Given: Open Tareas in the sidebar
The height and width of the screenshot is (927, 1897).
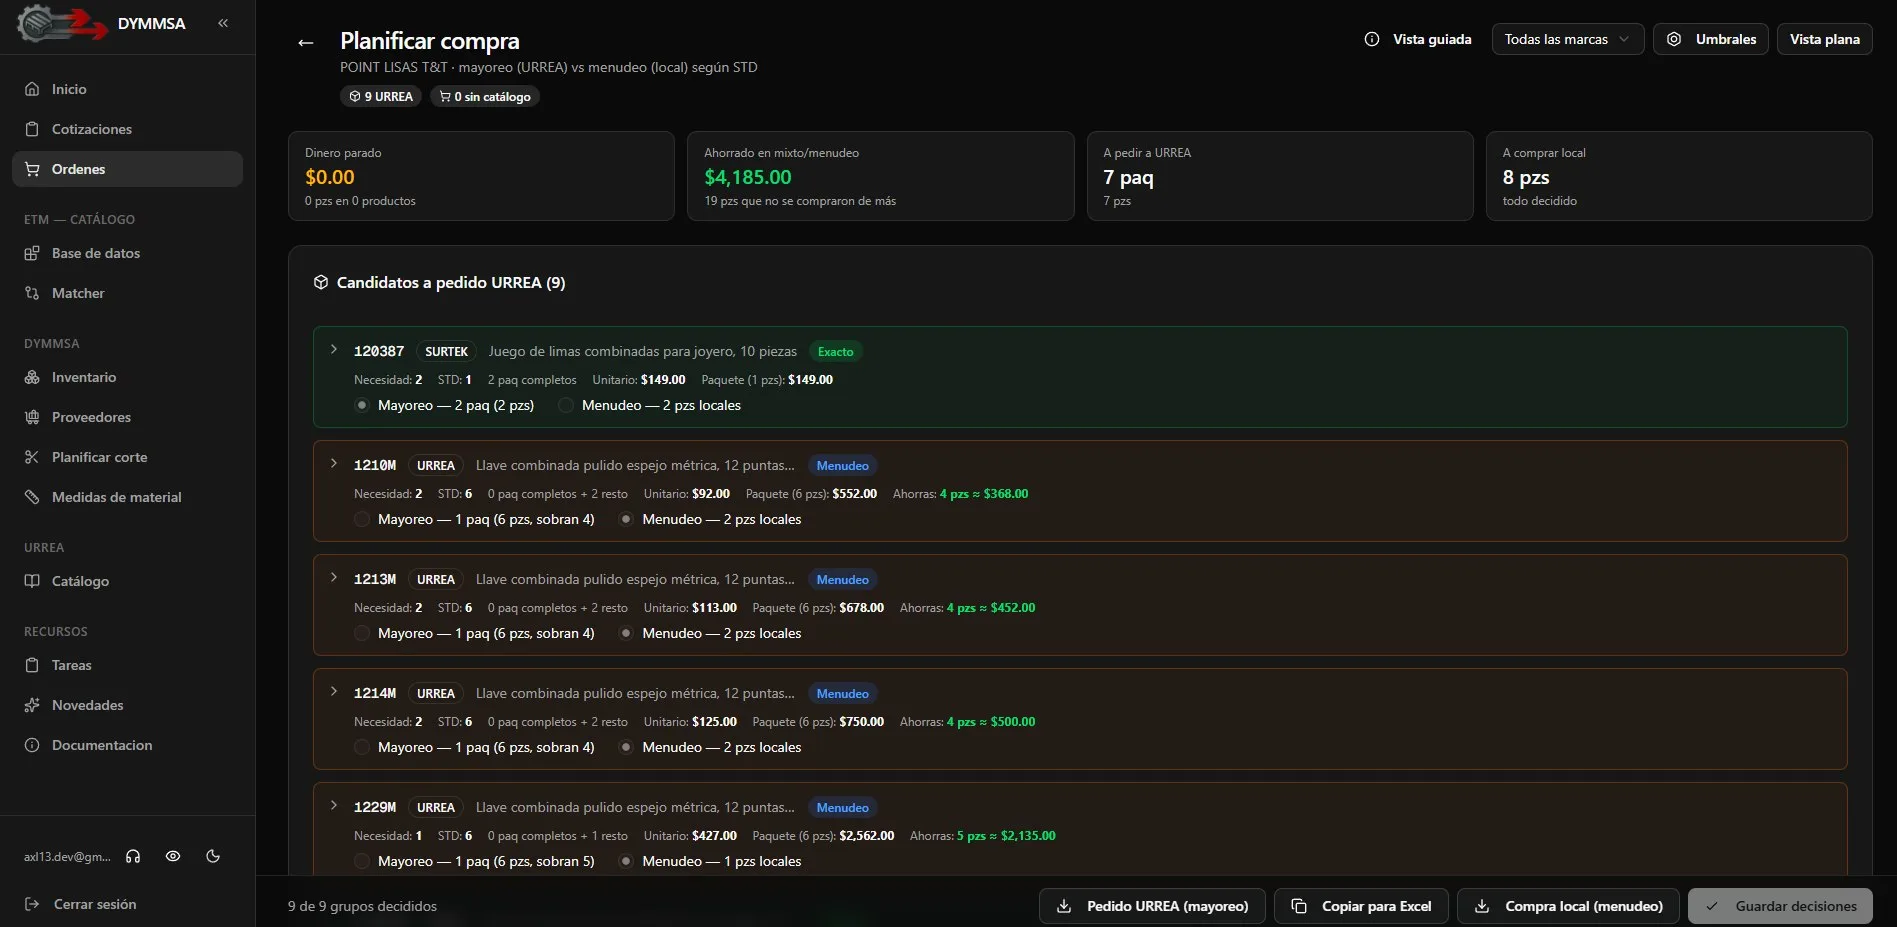Looking at the screenshot, I should (x=127, y=665).
